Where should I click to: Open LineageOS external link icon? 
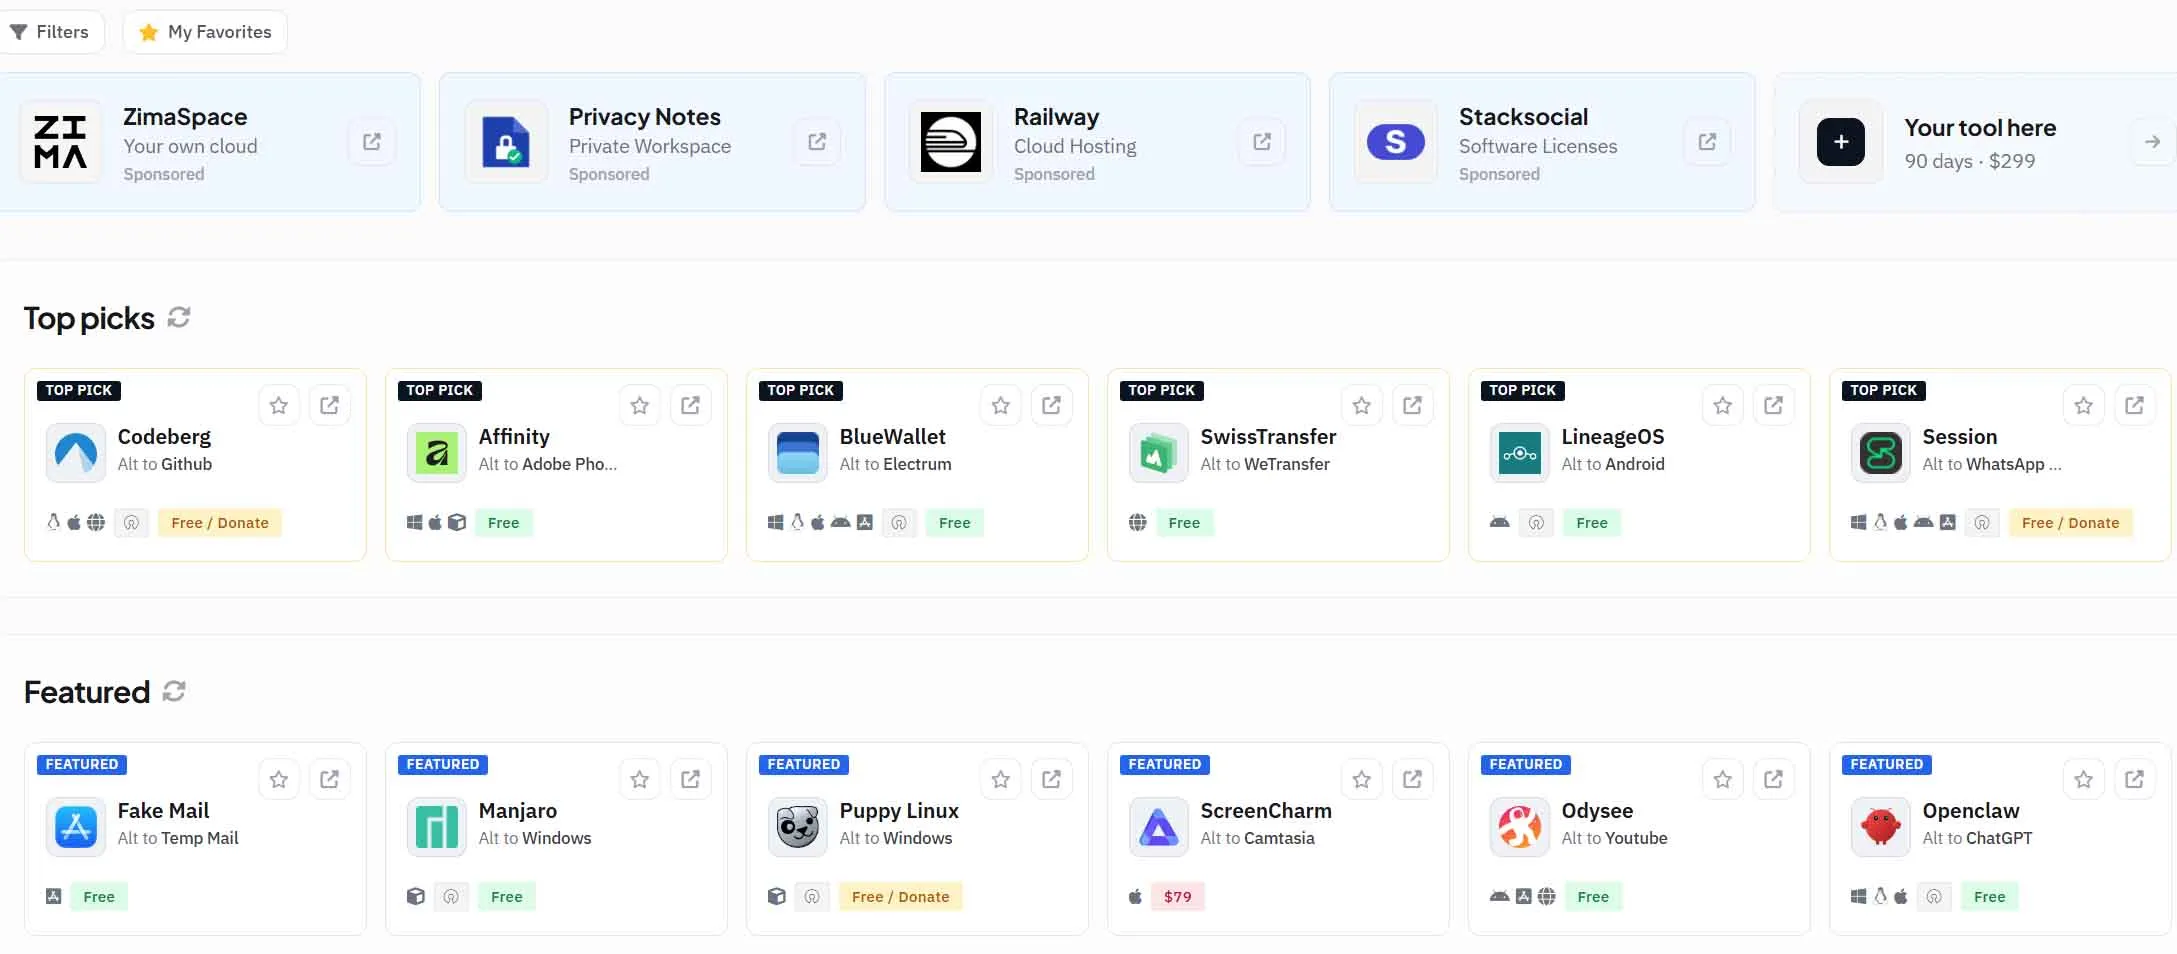tap(1773, 405)
